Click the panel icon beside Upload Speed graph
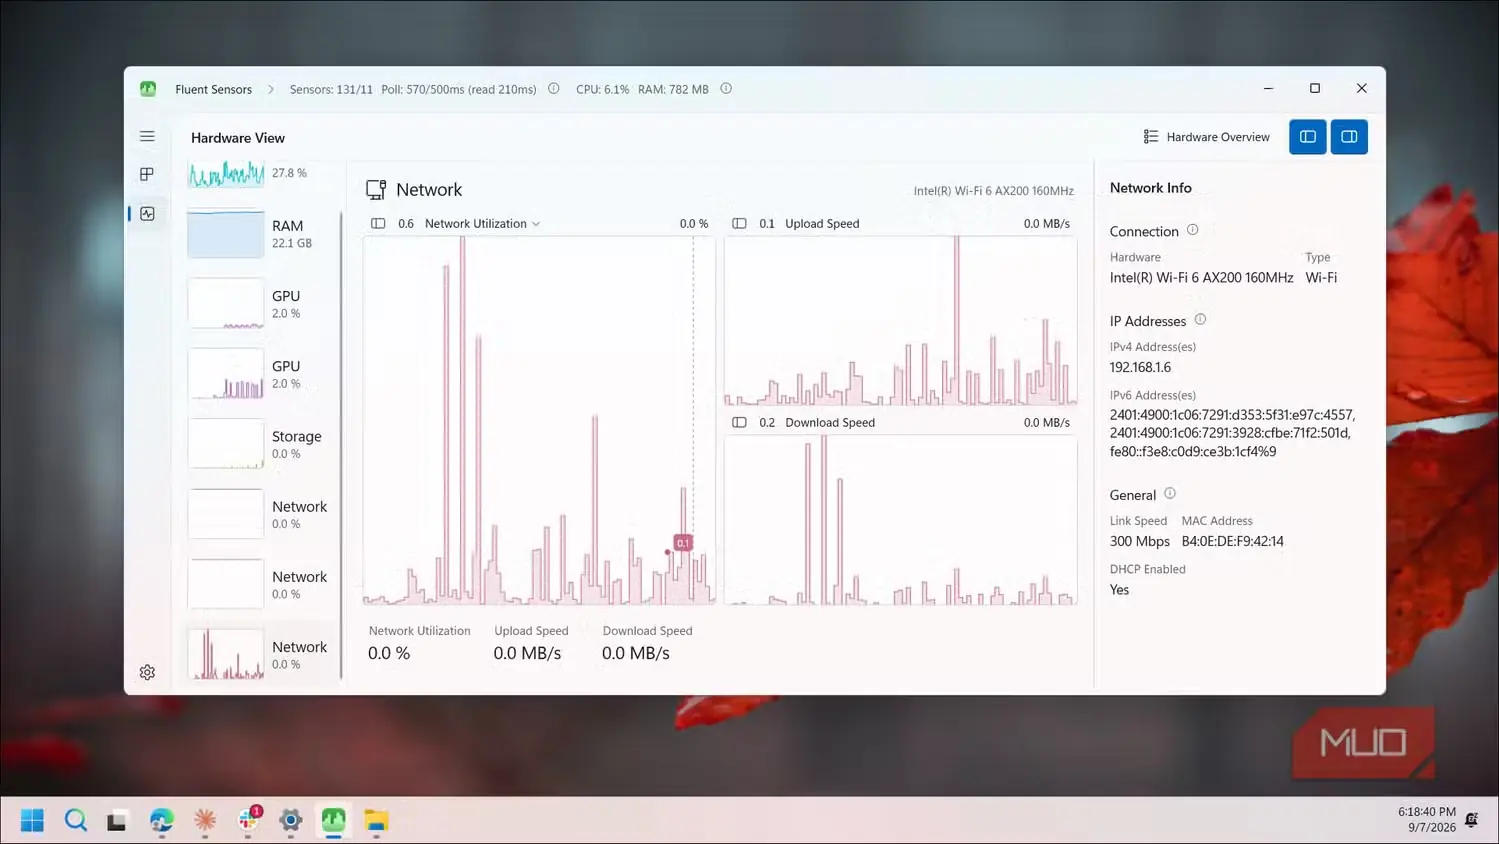Screen dimensions: 1499x844 [739, 224]
